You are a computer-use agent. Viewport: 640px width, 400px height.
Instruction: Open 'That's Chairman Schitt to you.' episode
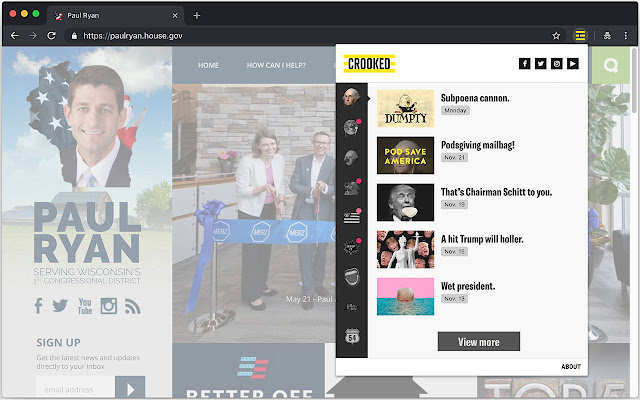[x=496, y=192]
